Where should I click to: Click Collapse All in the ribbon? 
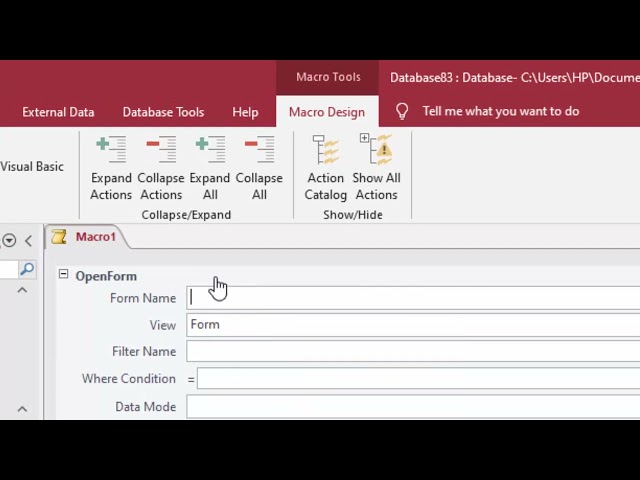pos(259,169)
